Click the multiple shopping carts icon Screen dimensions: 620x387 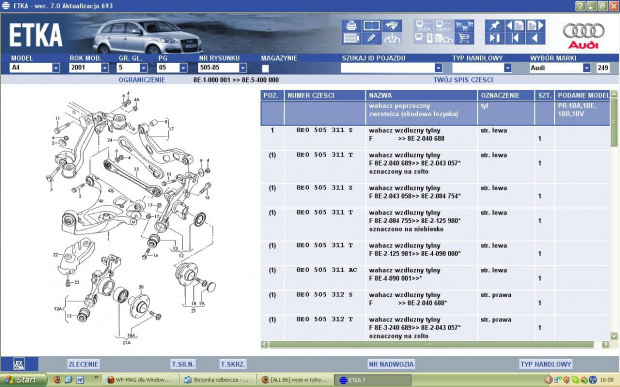click(464, 26)
